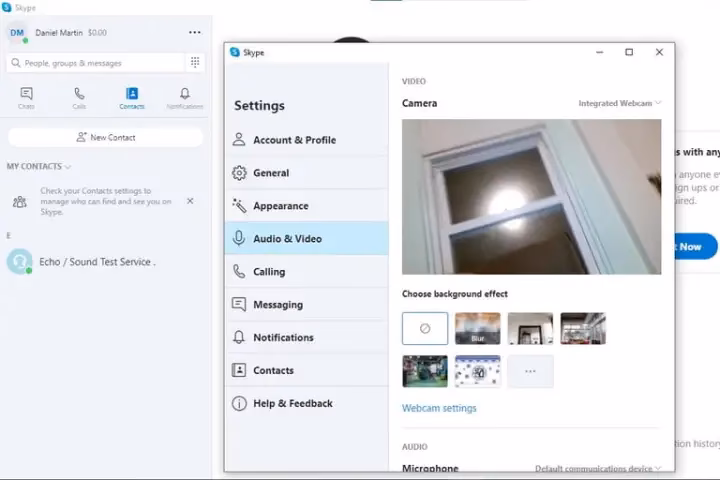Click the People, groups & messages search field
This screenshot has width=720, height=480.
tap(96, 63)
